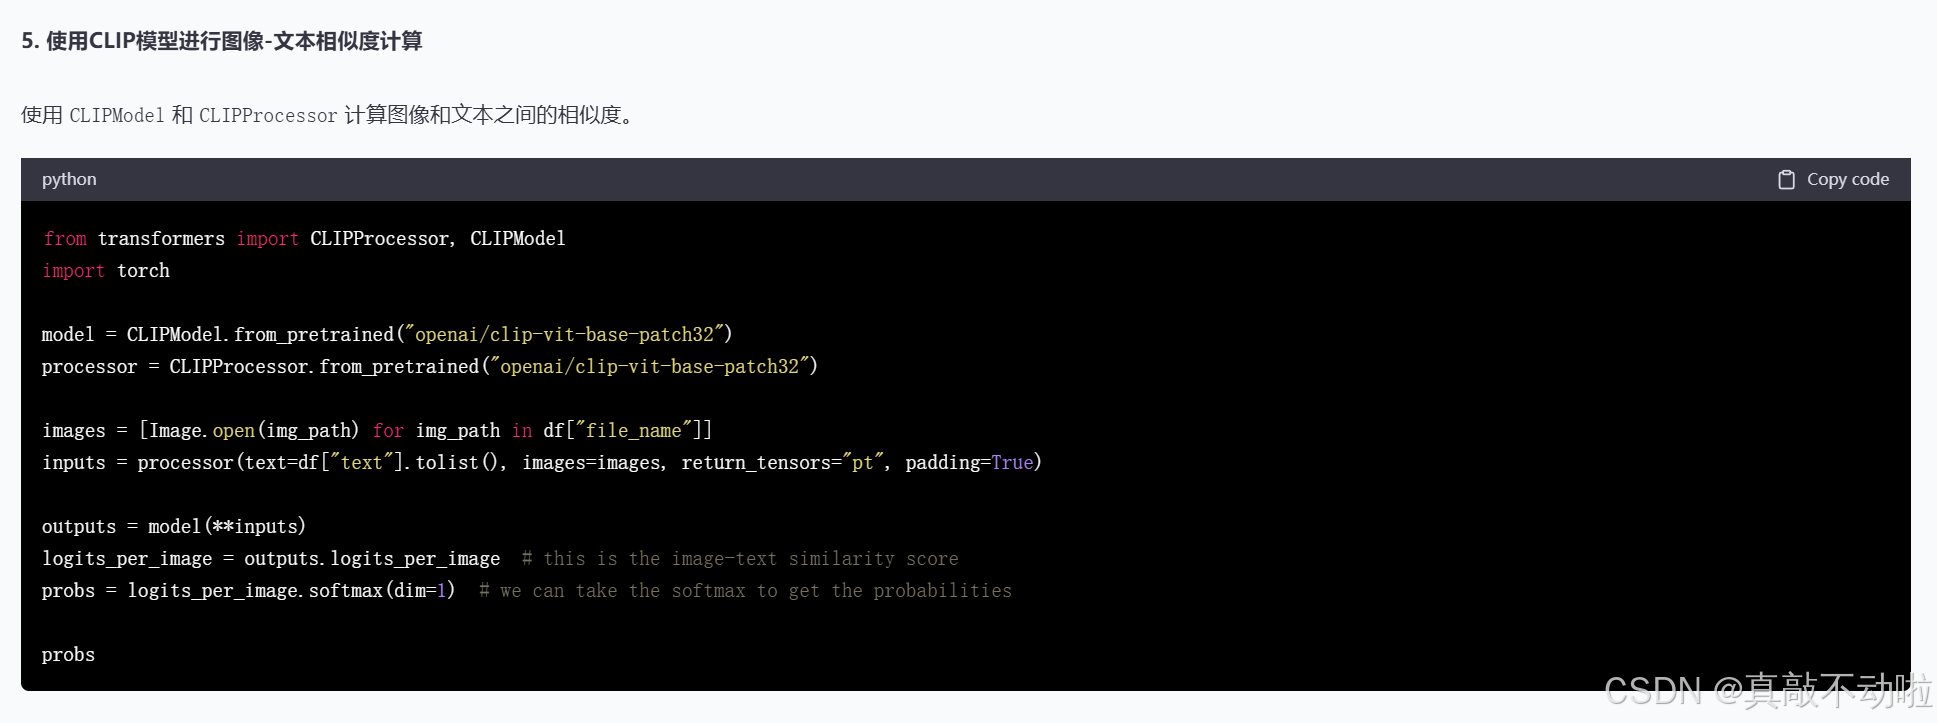Click the 'model = CLIPModel.from_pretrained' line
Screen dimensions: 1937x723
point(387,334)
